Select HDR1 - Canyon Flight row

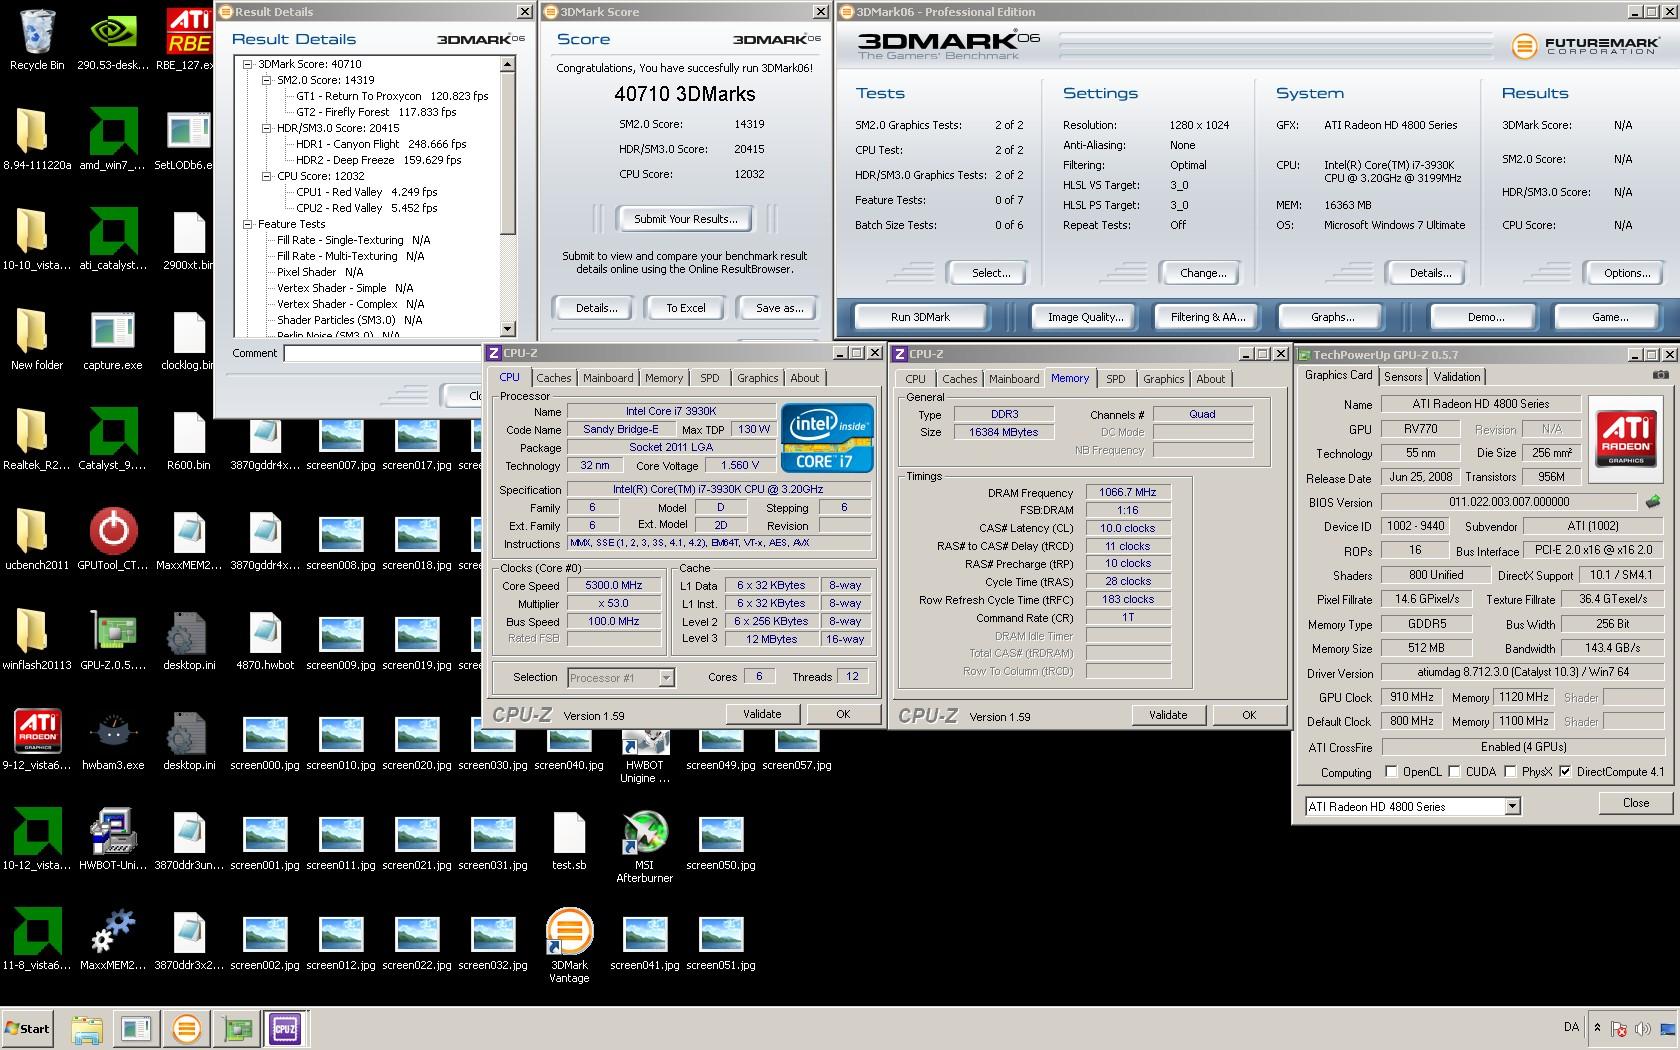click(x=380, y=144)
